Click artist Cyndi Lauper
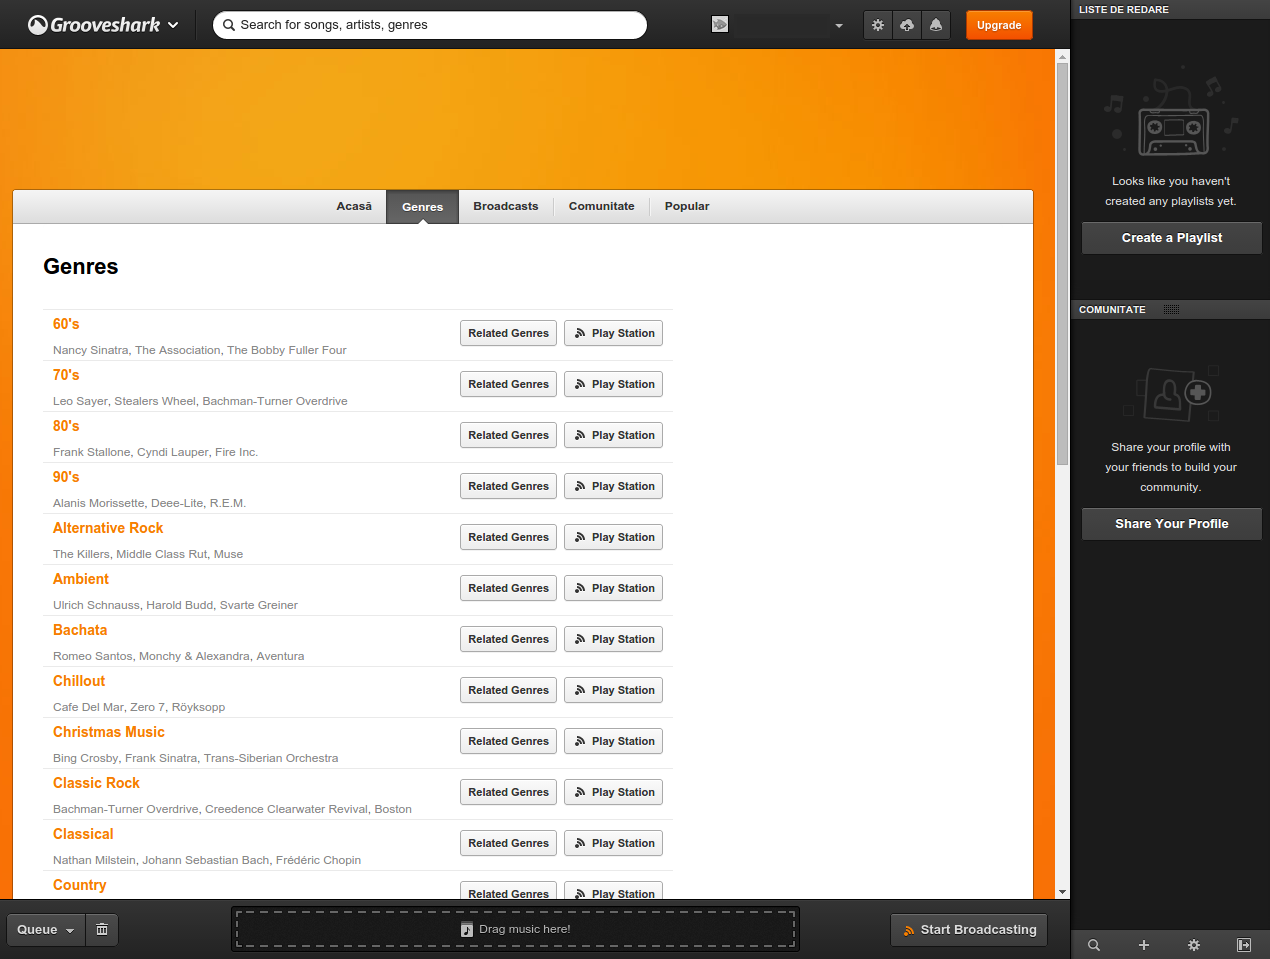 coord(173,452)
